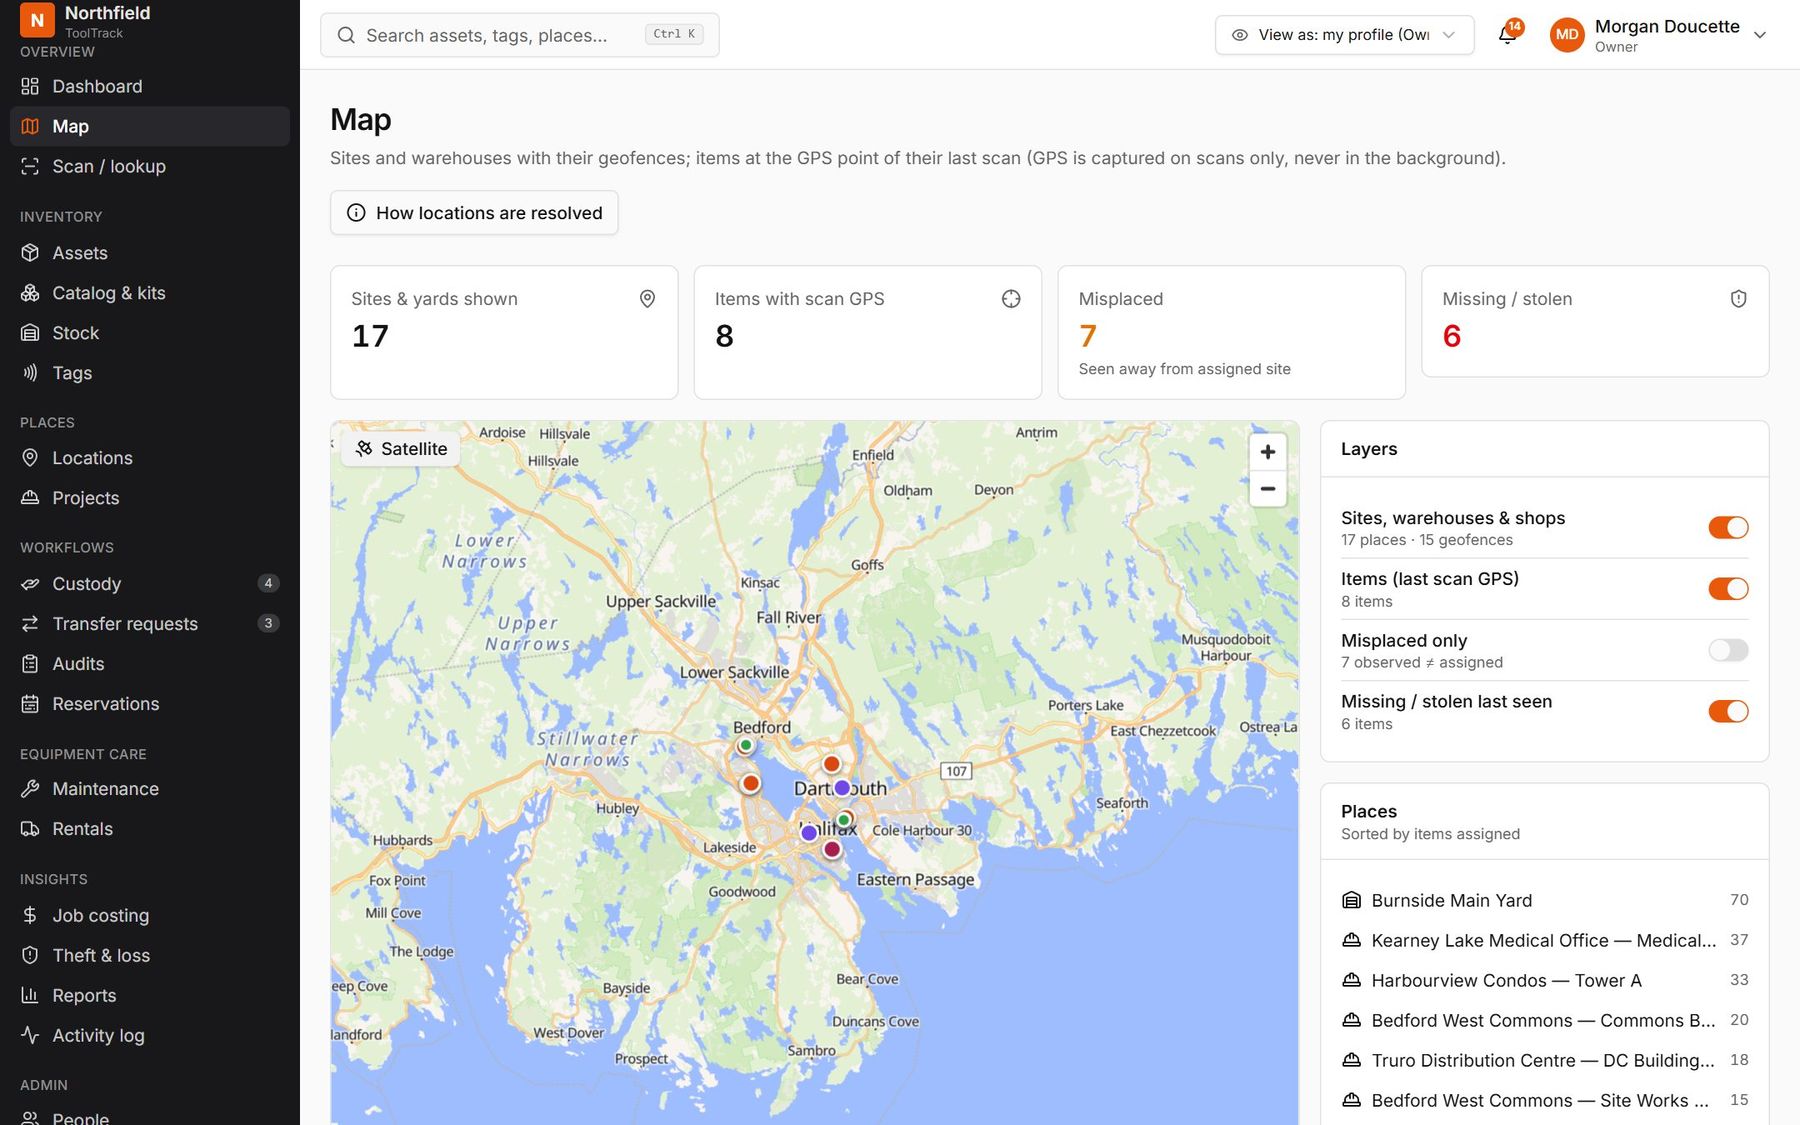Open How locations are resolved
Viewport: 1800px width, 1125px height.
(x=474, y=213)
